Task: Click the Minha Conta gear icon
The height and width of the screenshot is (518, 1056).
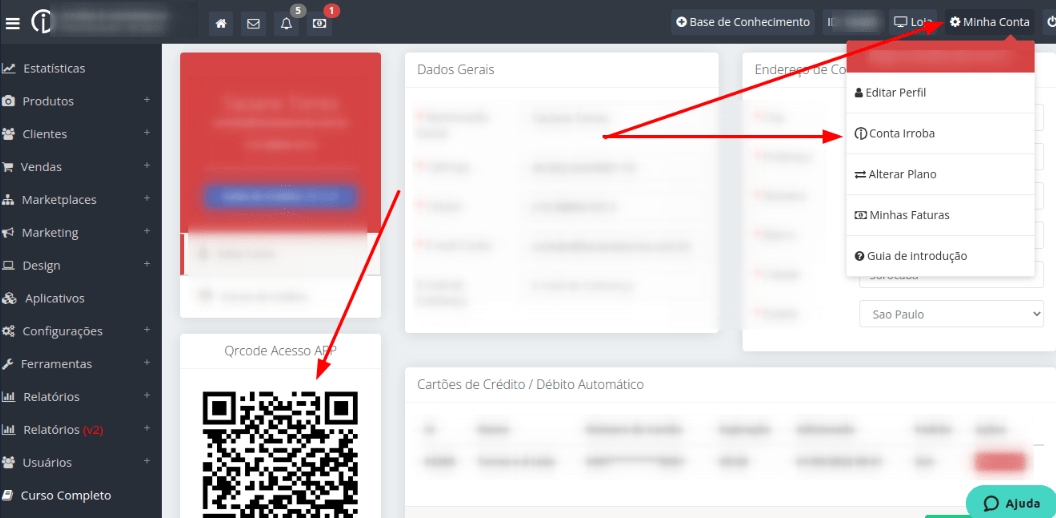Action: point(955,22)
